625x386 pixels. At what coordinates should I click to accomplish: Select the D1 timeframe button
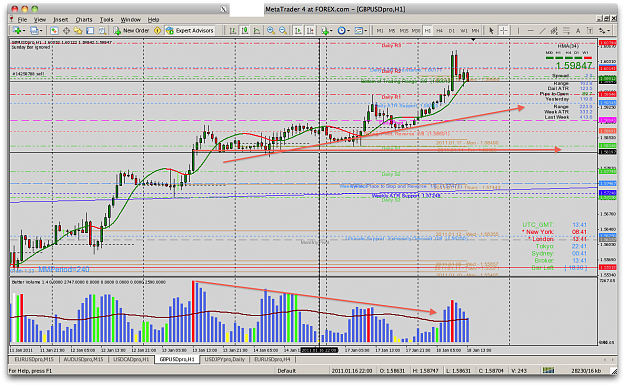(x=452, y=30)
